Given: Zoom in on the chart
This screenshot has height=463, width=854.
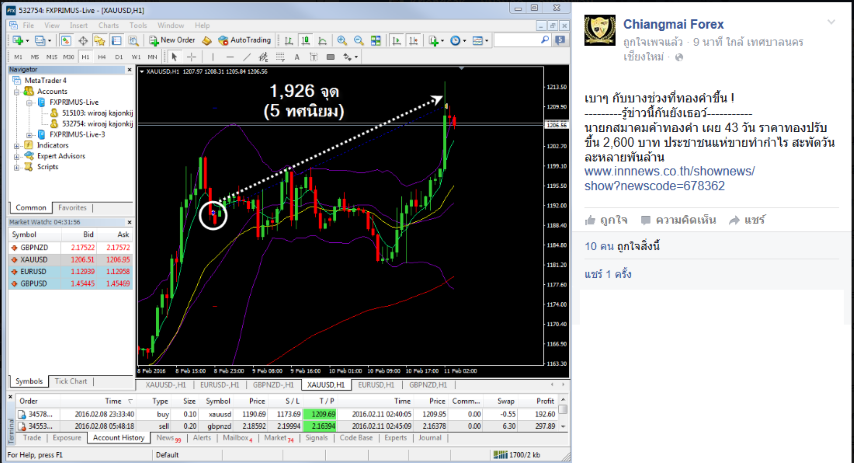Looking at the screenshot, I should click(341, 40).
